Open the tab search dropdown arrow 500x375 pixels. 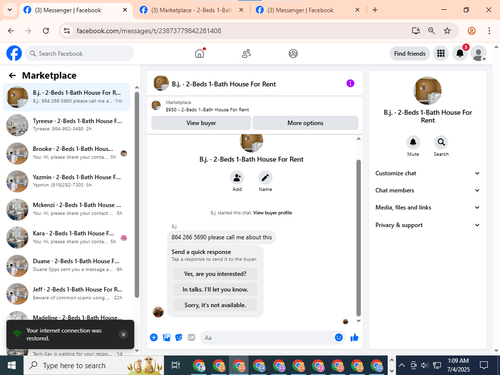tap(10, 10)
